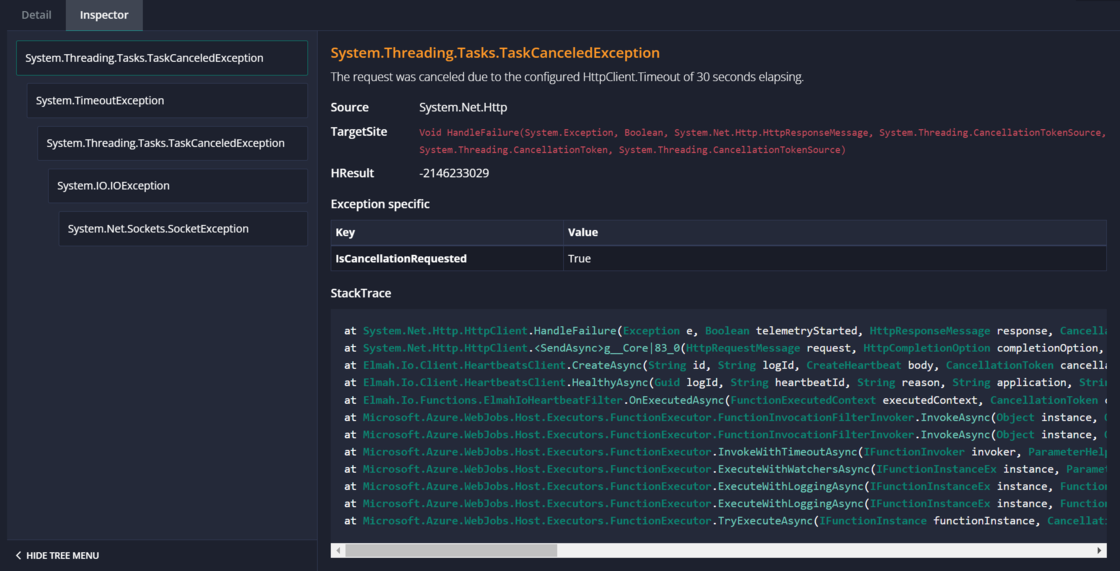Click the Exception specific heading

point(380,204)
